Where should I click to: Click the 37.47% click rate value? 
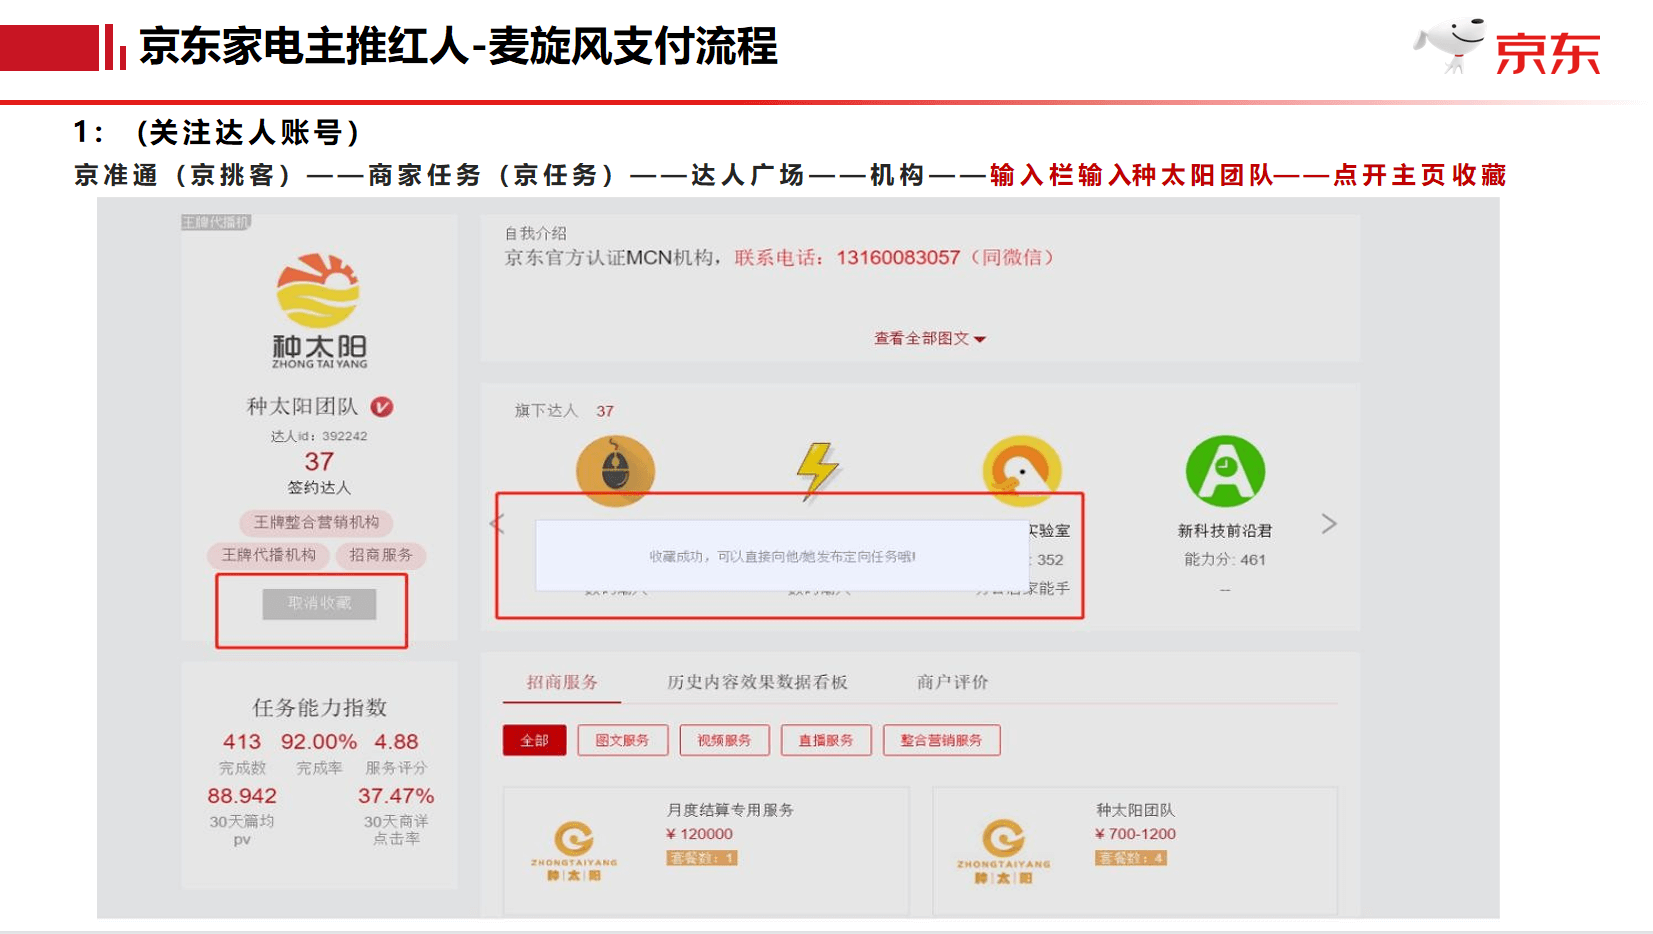point(396,796)
